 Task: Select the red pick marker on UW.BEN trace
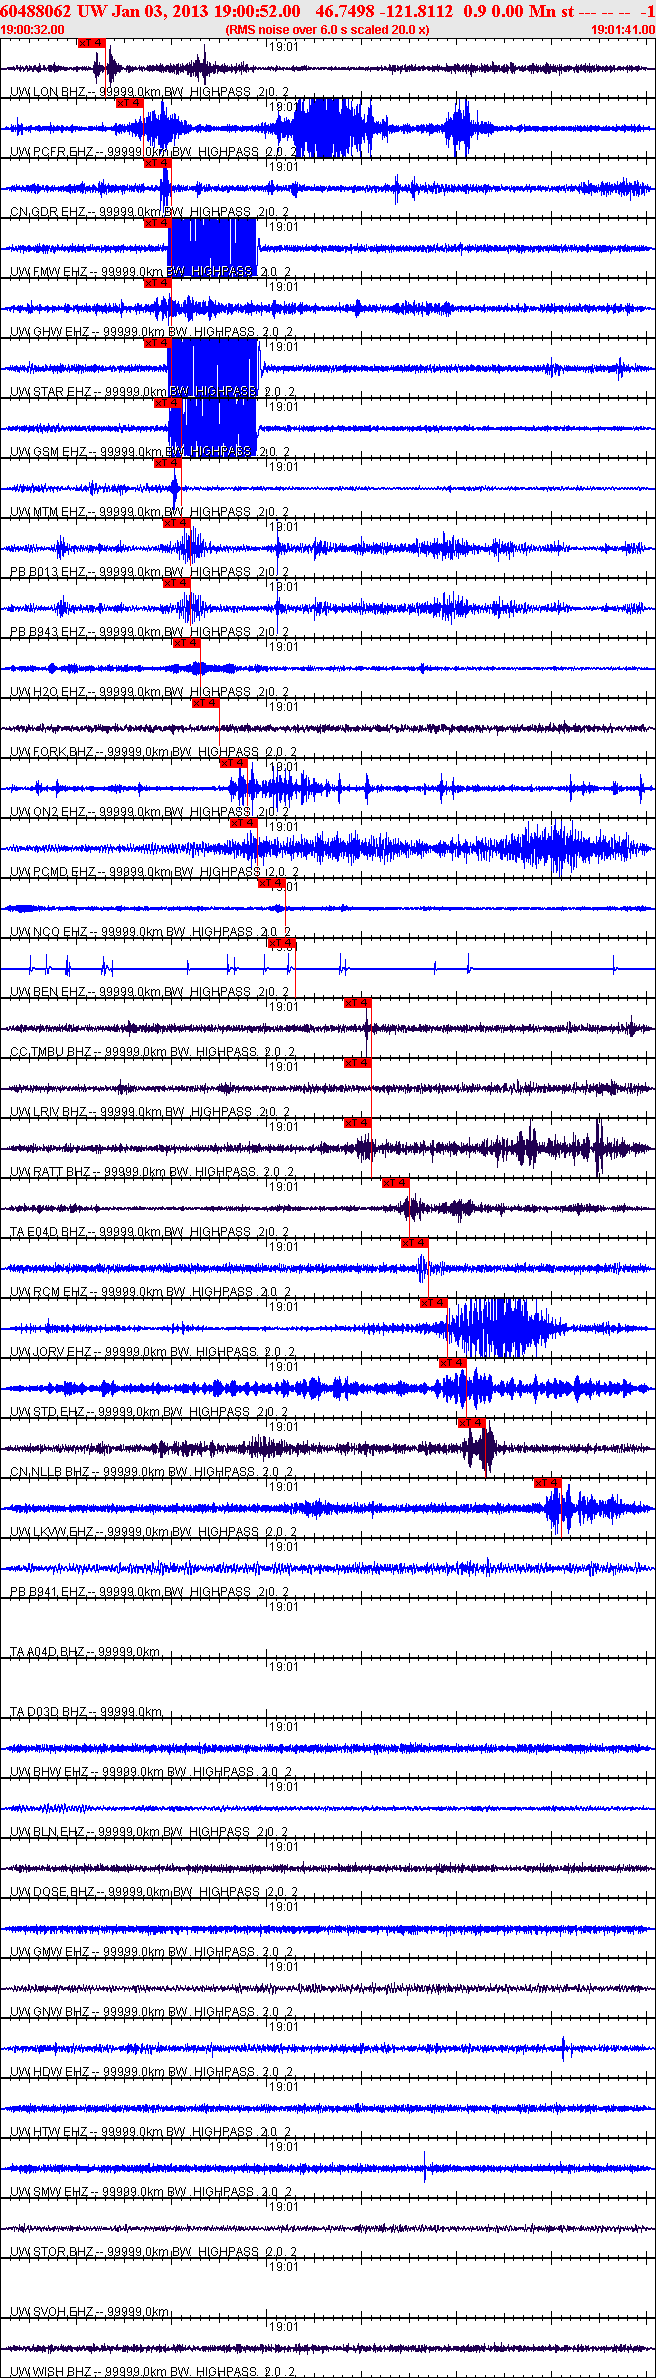tap(282, 943)
